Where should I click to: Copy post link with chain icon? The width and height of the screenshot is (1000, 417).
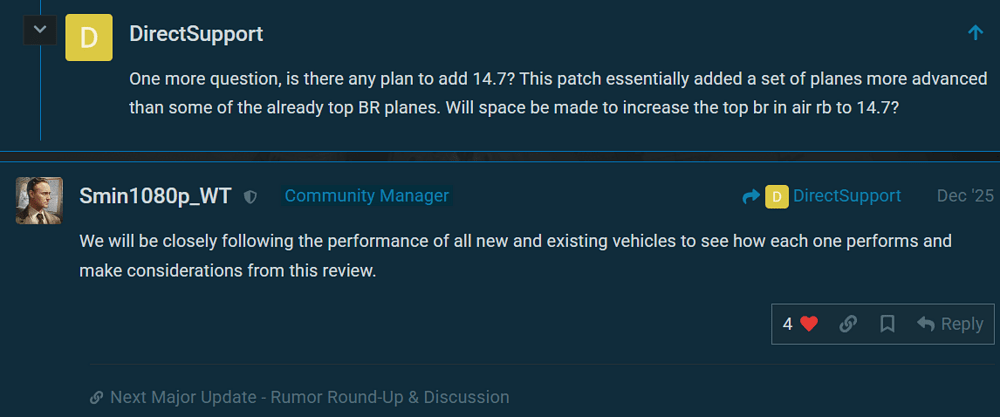point(847,324)
